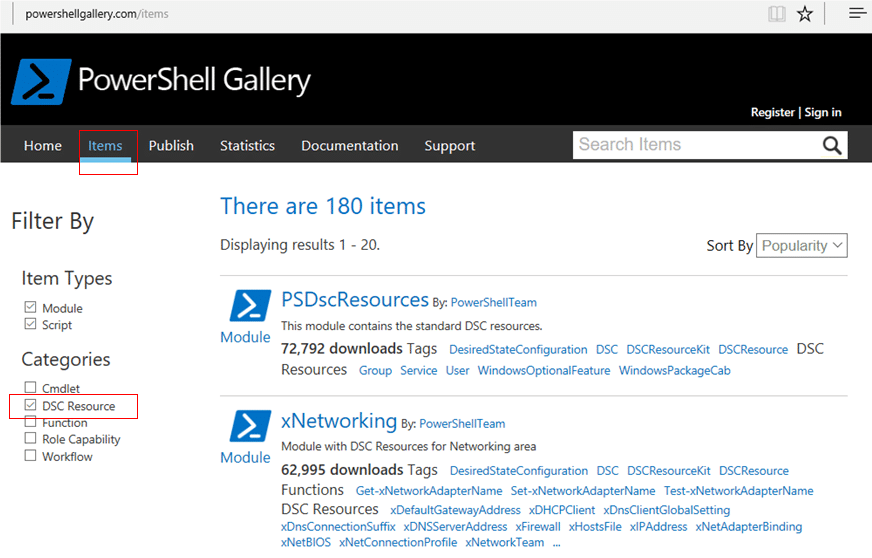Check the Workflow category
This screenshot has width=872, height=558.
click(x=31, y=456)
